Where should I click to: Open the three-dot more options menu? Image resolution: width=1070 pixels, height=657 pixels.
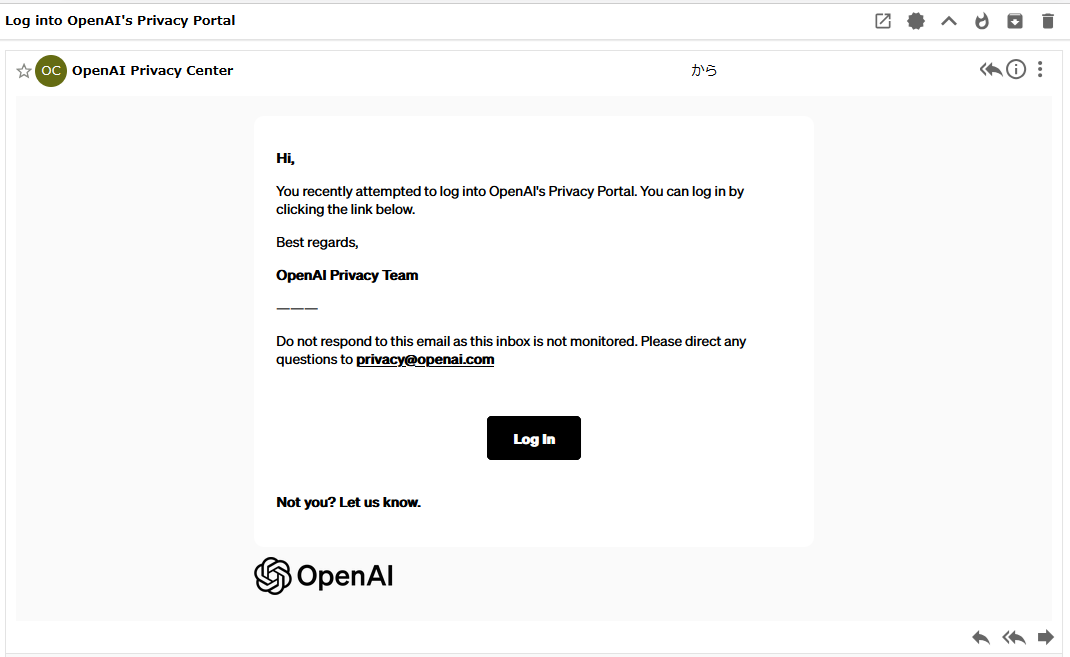pyautogui.click(x=1040, y=70)
